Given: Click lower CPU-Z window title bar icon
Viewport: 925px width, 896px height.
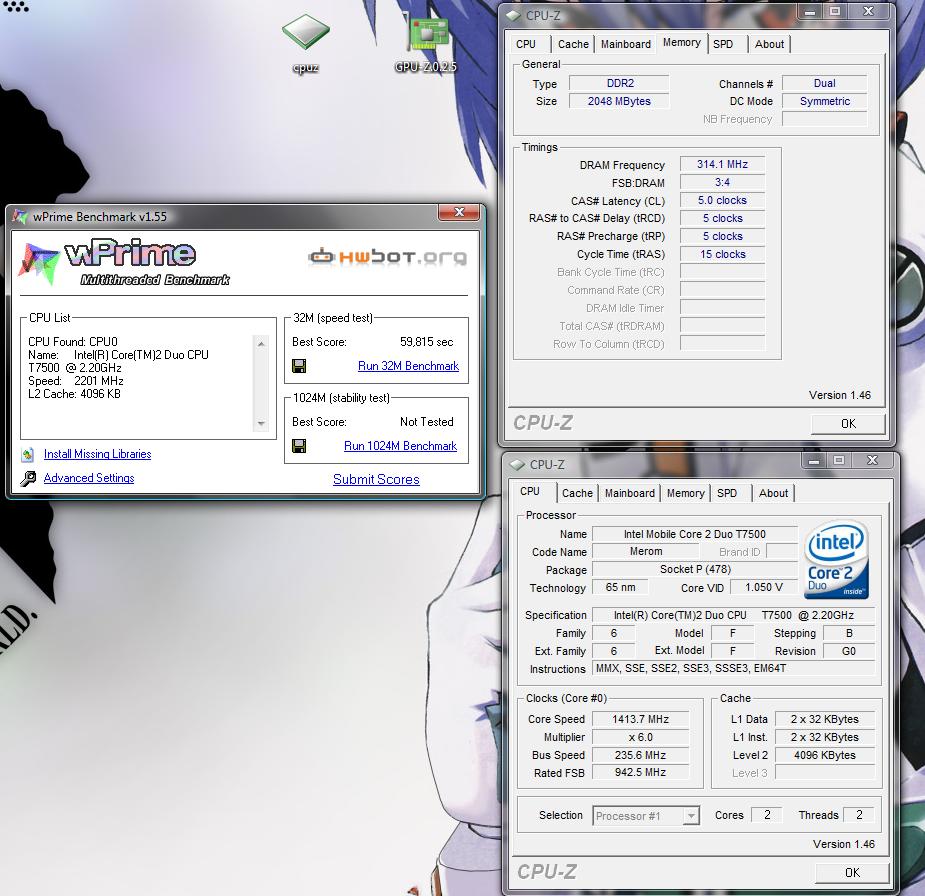Looking at the screenshot, I should pos(517,465).
